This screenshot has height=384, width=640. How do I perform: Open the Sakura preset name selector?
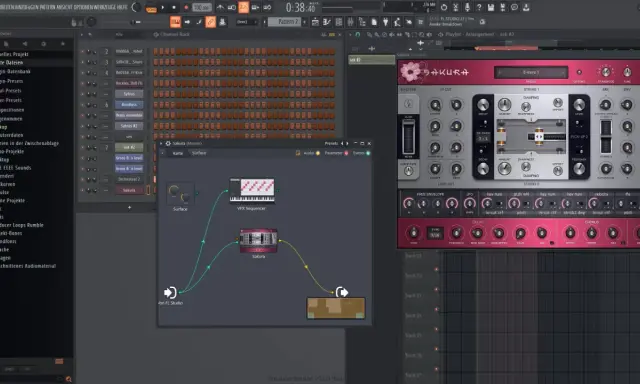pos(531,72)
